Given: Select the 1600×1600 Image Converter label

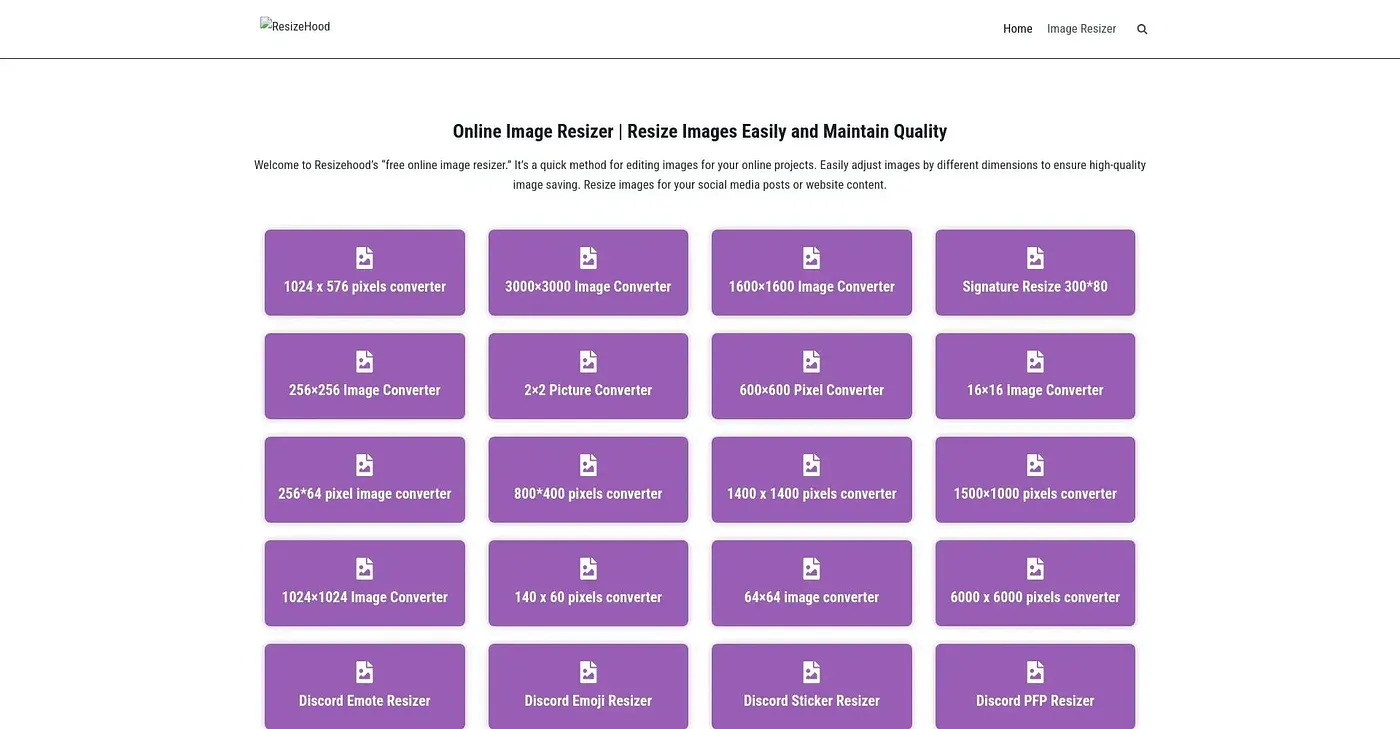Looking at the screenshot, I should click(x=811, y=287).
